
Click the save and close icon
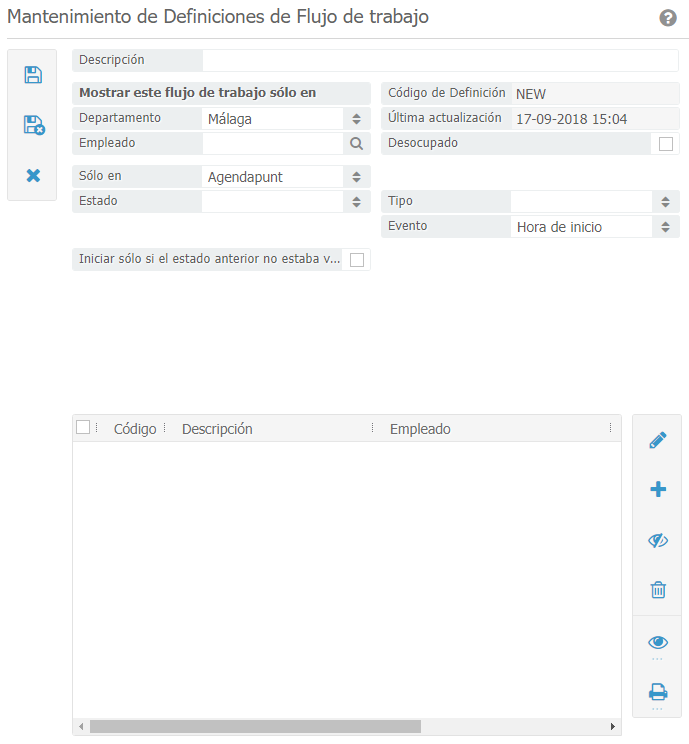pos(33,125)
